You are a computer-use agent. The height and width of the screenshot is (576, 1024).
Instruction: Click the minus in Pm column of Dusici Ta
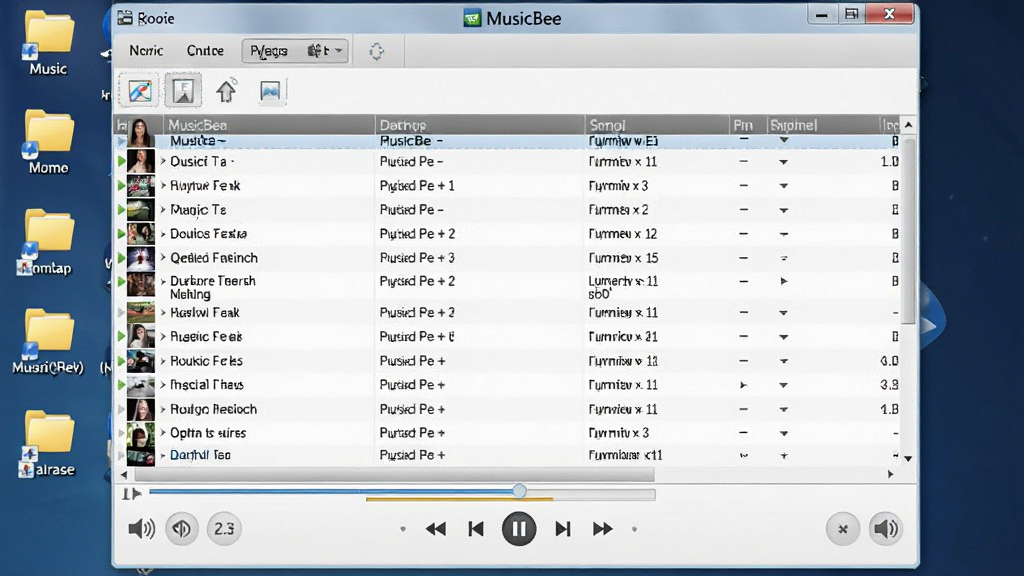pyautogui.click(x=743, y=162)
